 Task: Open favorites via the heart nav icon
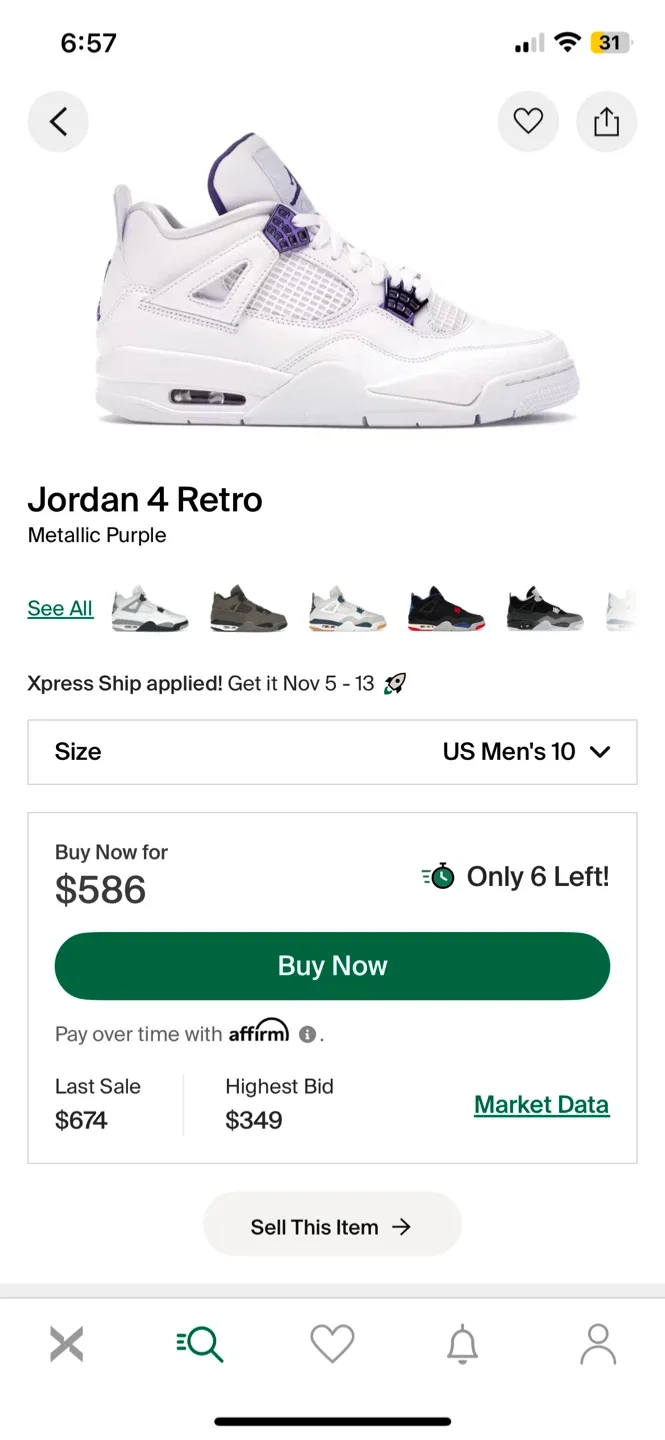332,1344
